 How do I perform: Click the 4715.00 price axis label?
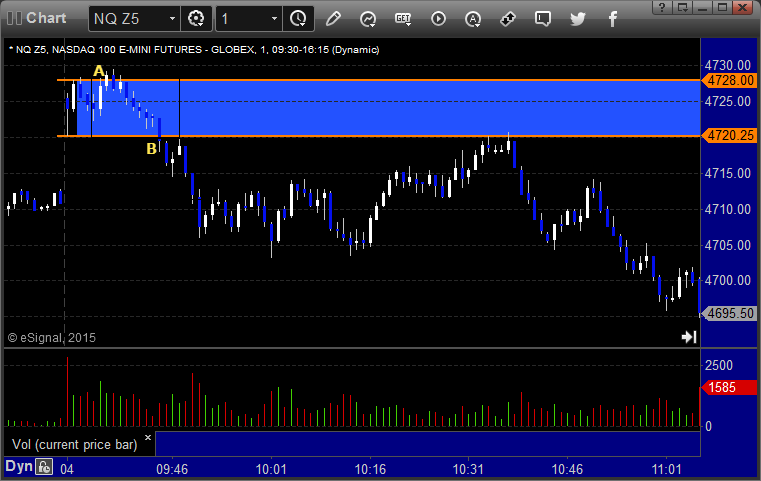pyautogui.click(x=728, y=173)
